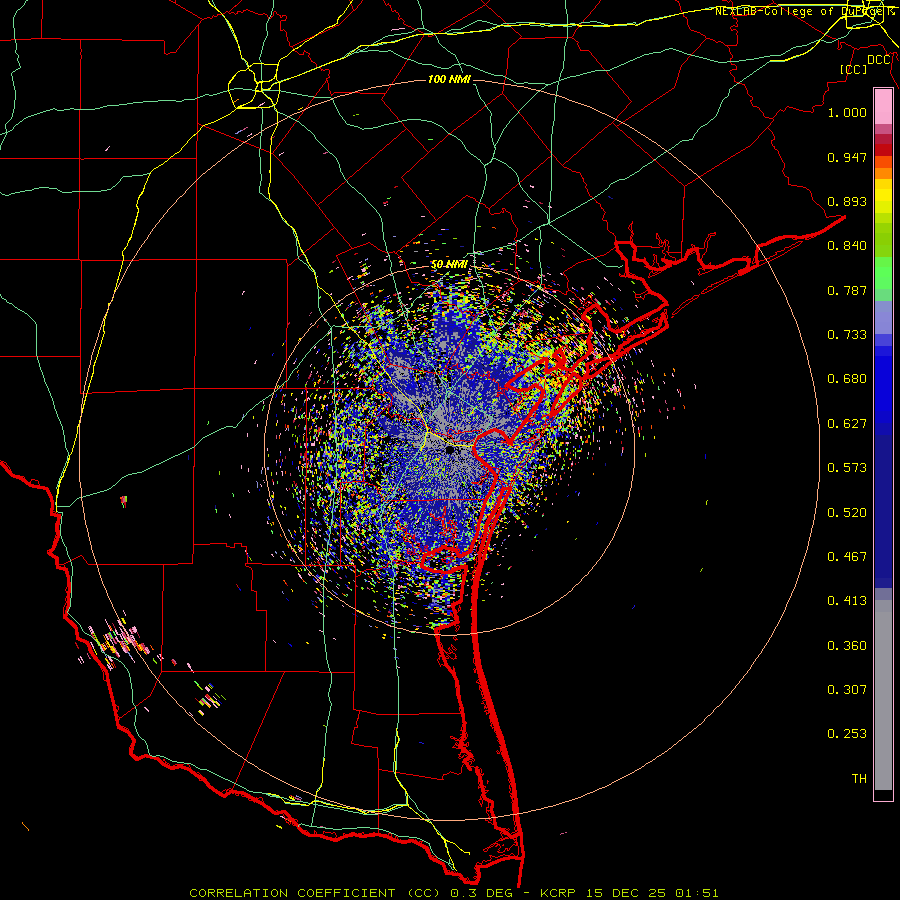900x900 pixels.
Task: Select the 0.360 scale value
Action: pos(847,646)
